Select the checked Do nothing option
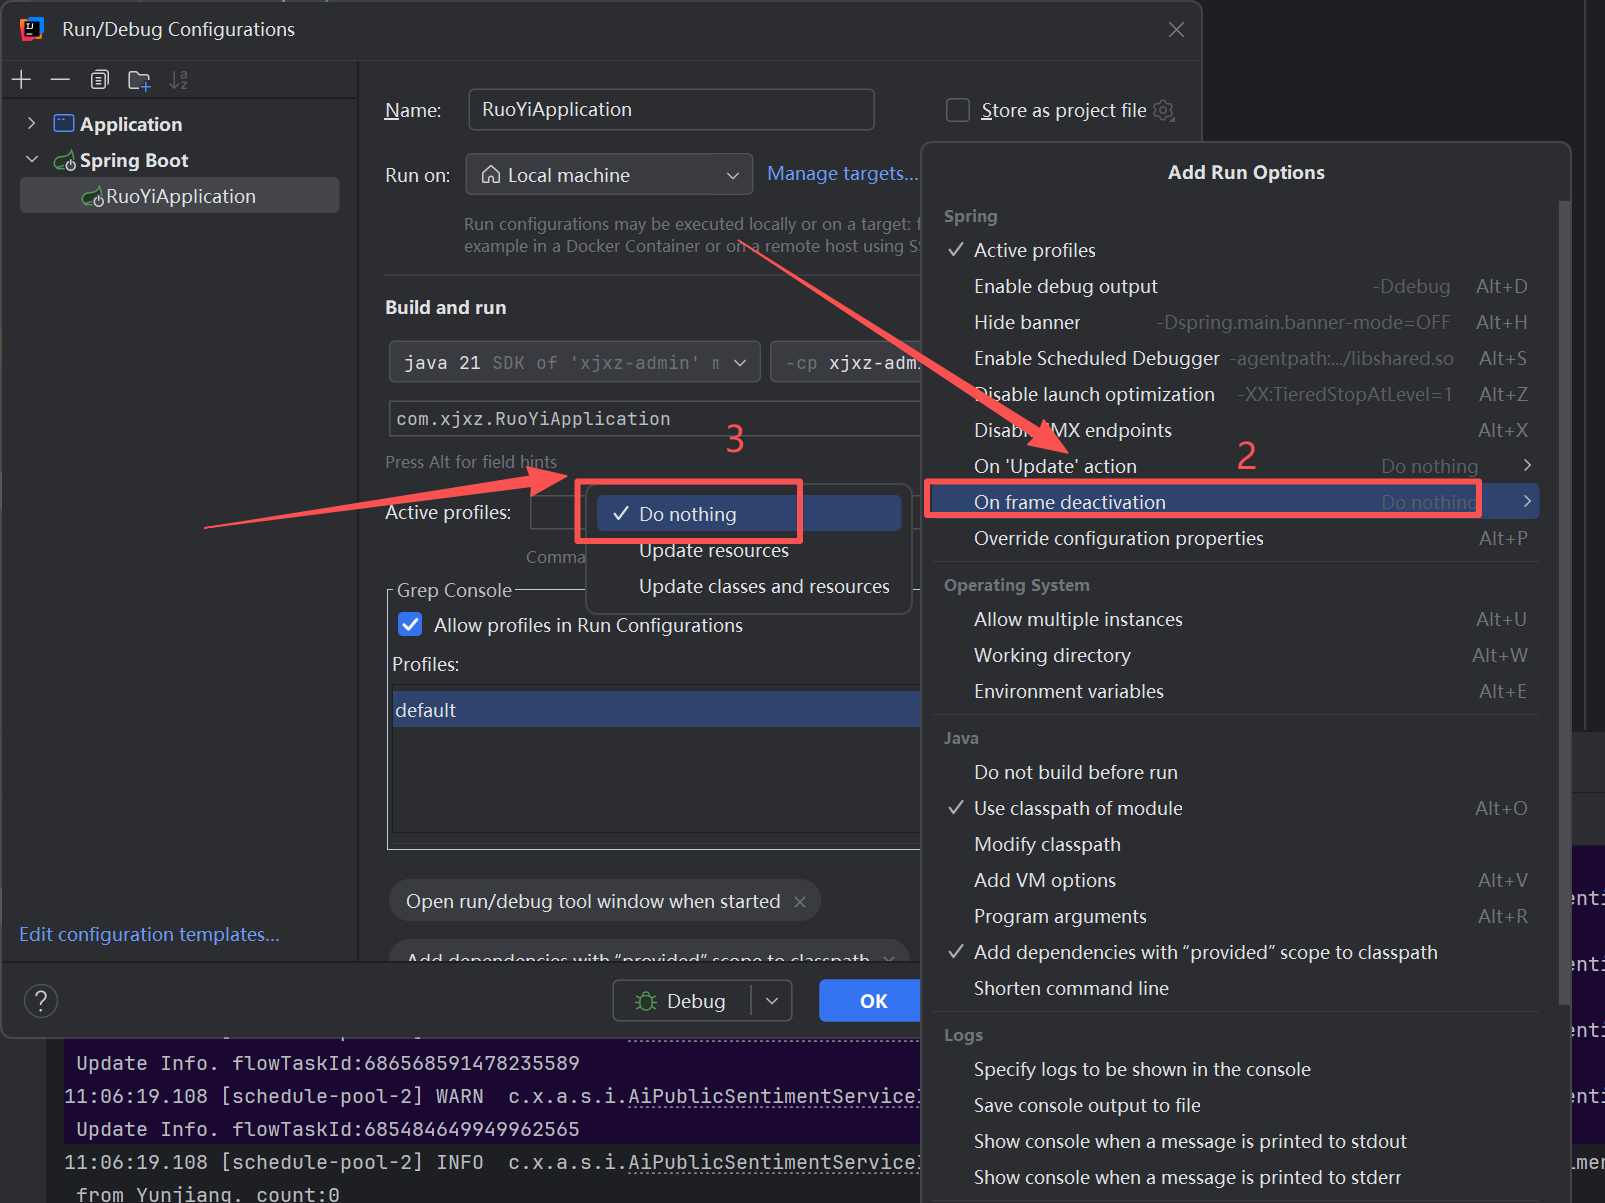 pyautogui.click(x=749, y=514)
